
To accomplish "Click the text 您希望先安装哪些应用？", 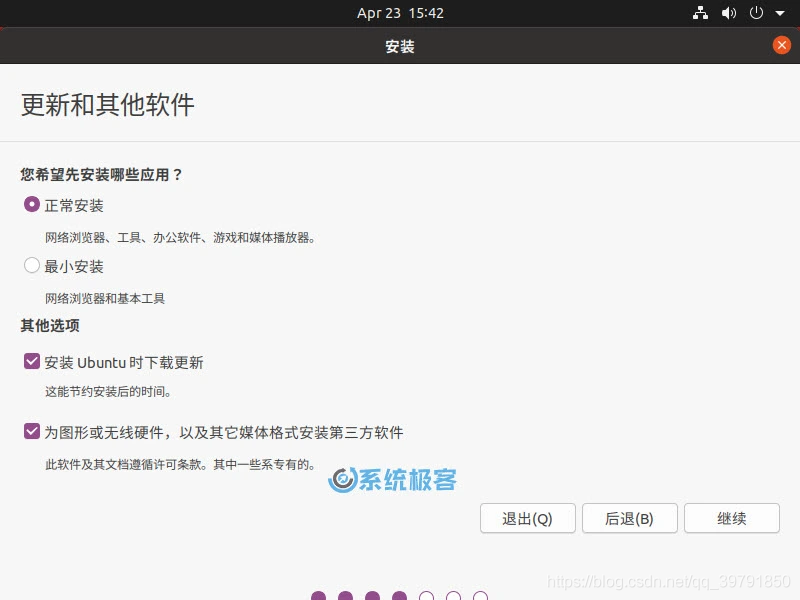I will [101, 174].
